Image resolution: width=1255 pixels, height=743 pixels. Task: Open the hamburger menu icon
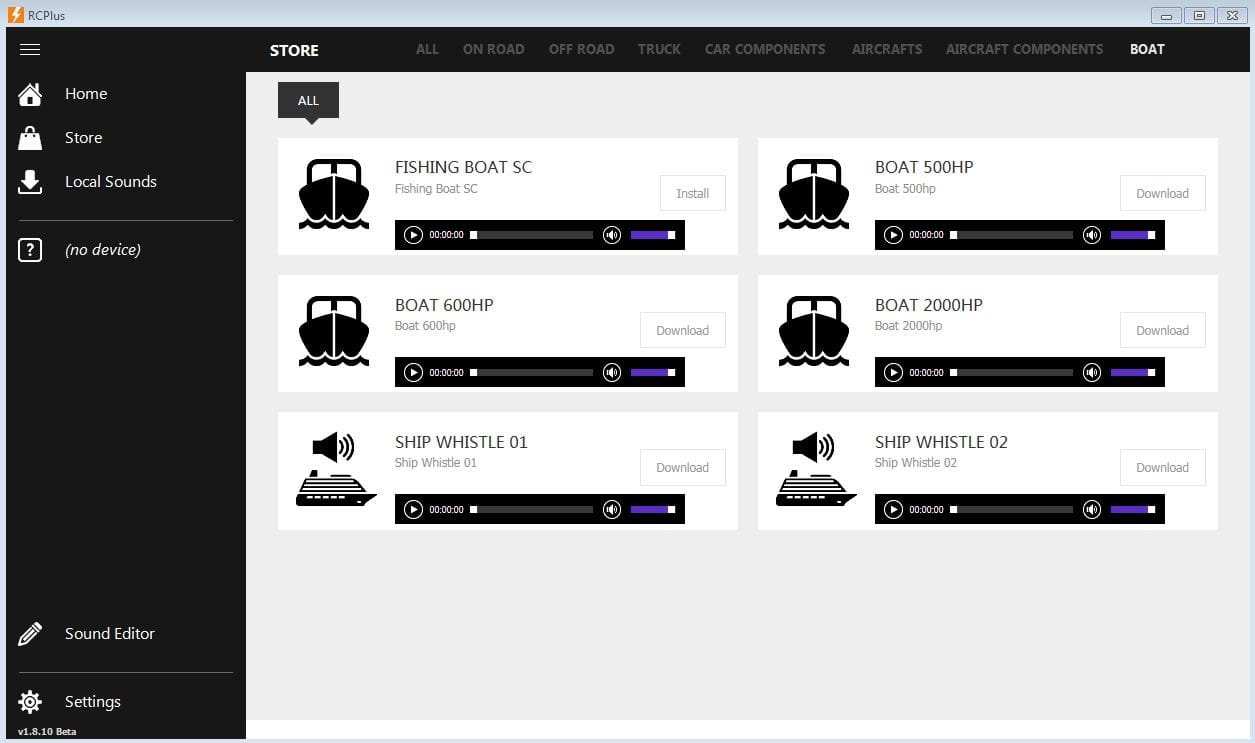coord(30,50)
